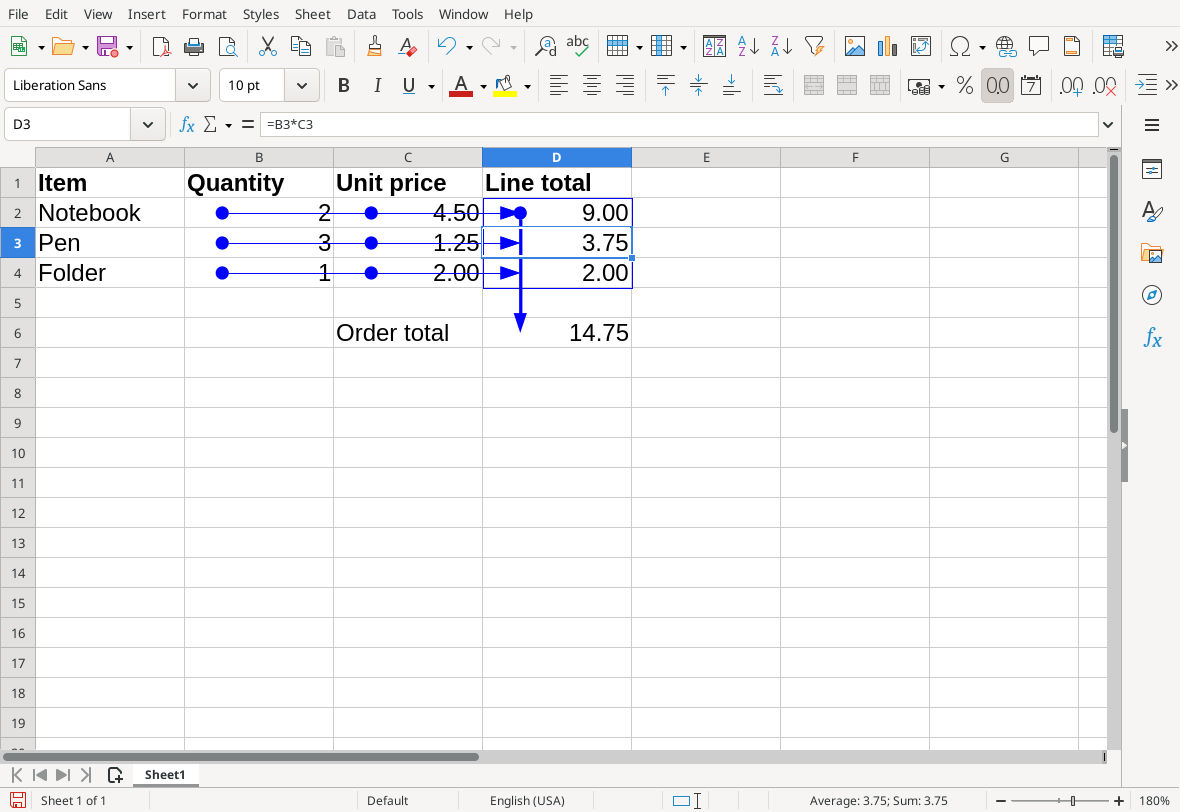Click Sort Ascending icon
The width and height of the screenshot is (1180, 812).
[748, 47]
